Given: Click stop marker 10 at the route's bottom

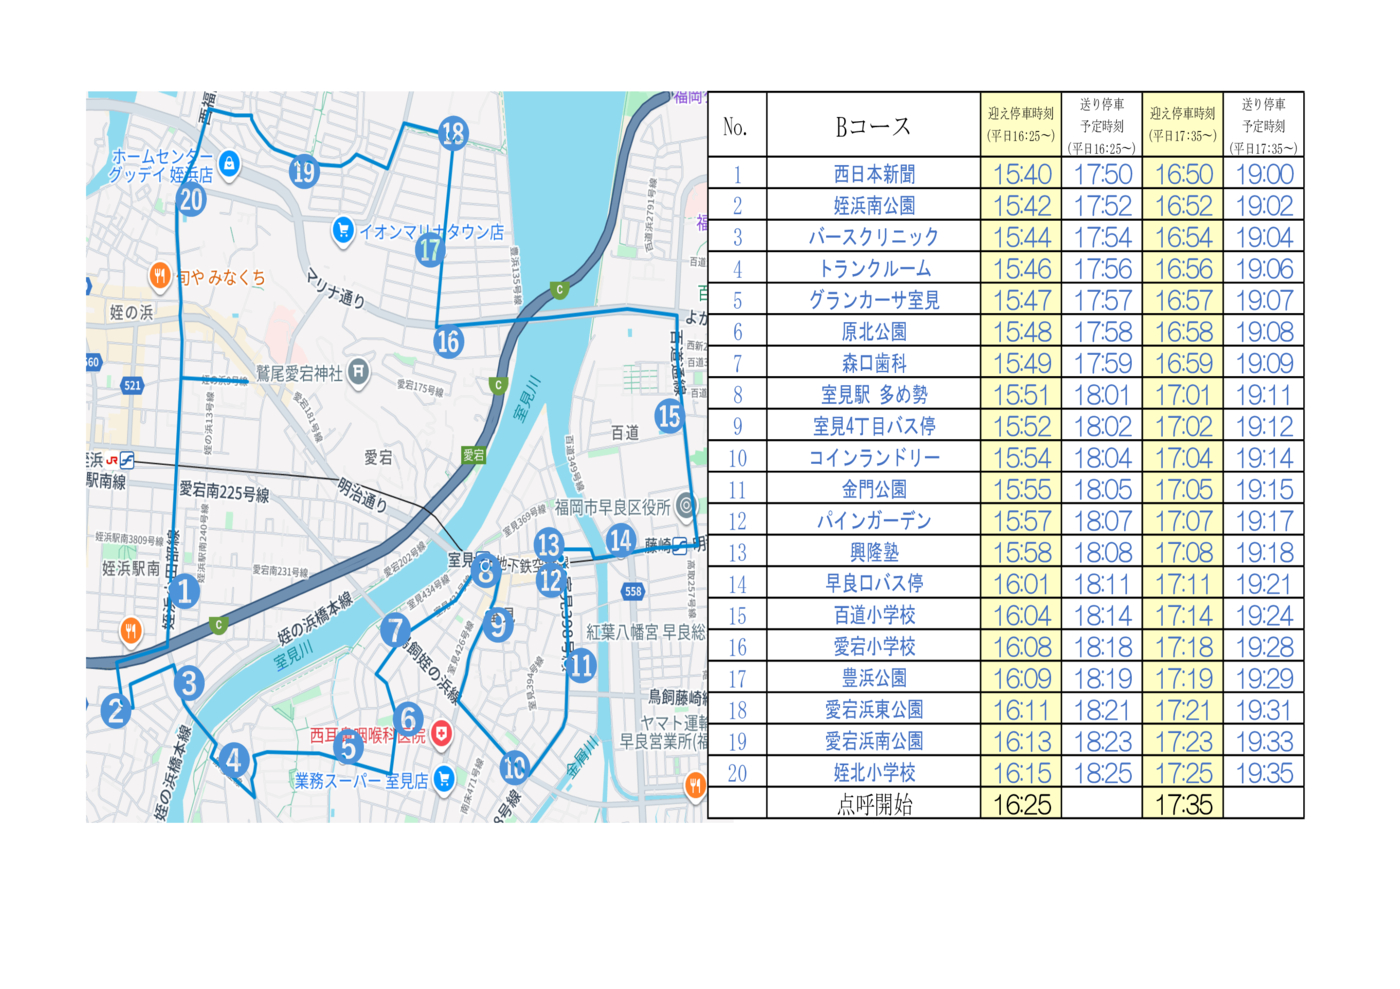Looking at the screenshot, I should coord(514,767).
